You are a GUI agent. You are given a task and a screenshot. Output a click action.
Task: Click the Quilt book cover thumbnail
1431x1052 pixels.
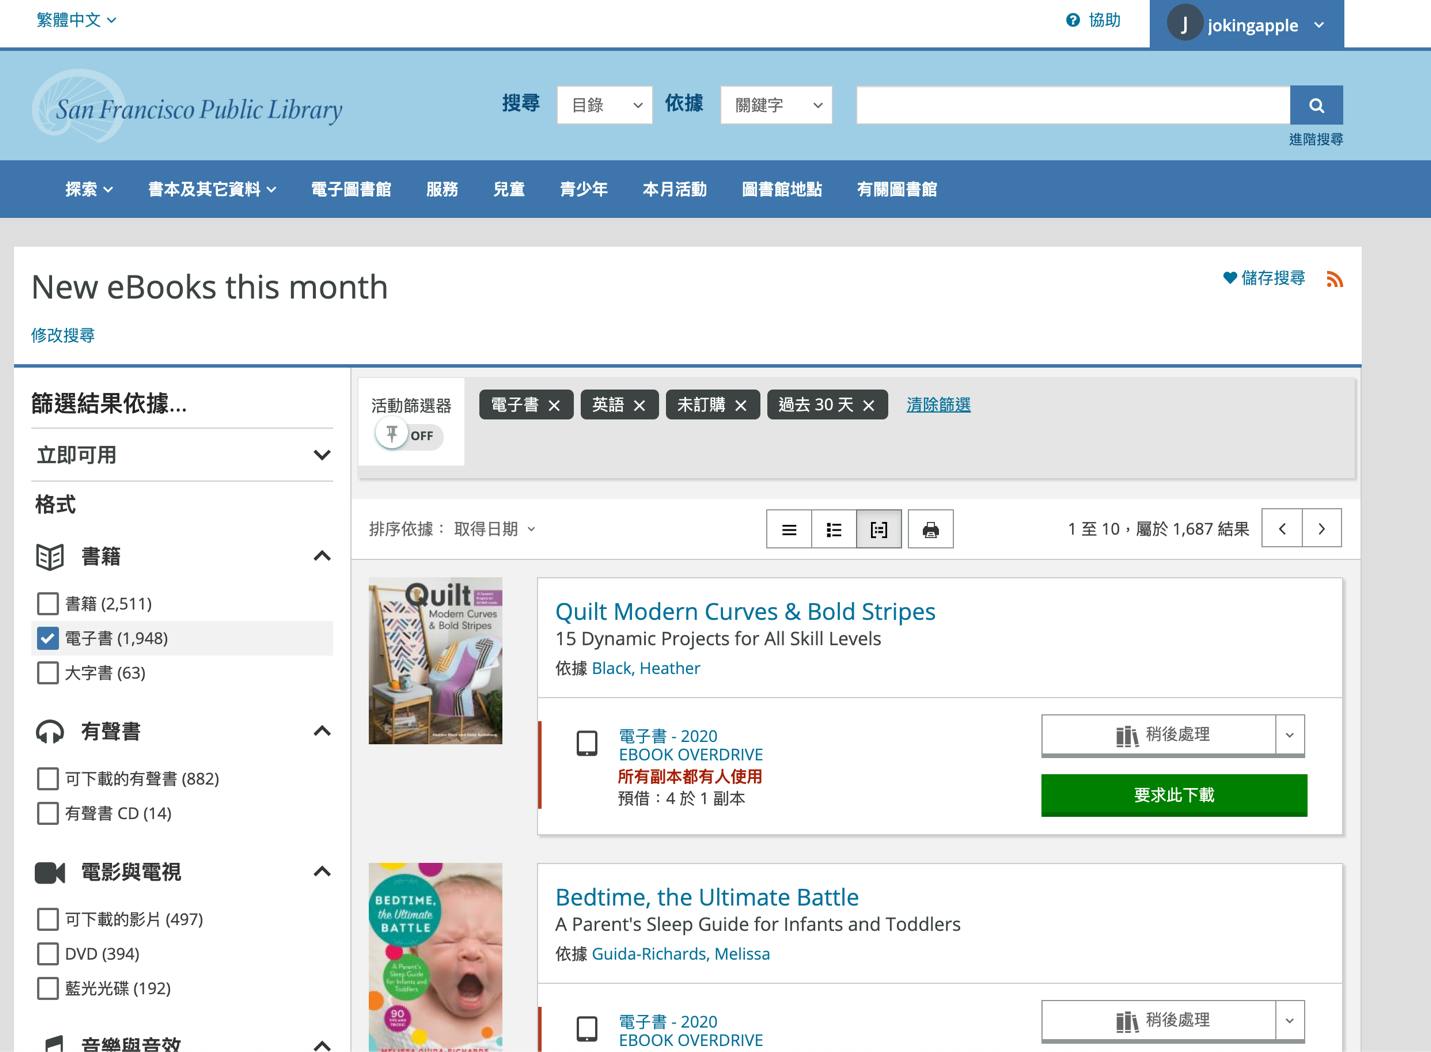[435, 661]
